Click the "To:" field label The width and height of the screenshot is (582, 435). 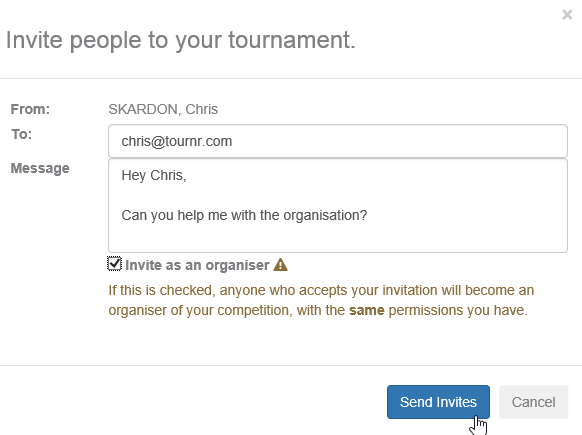[x=22, y=134]
